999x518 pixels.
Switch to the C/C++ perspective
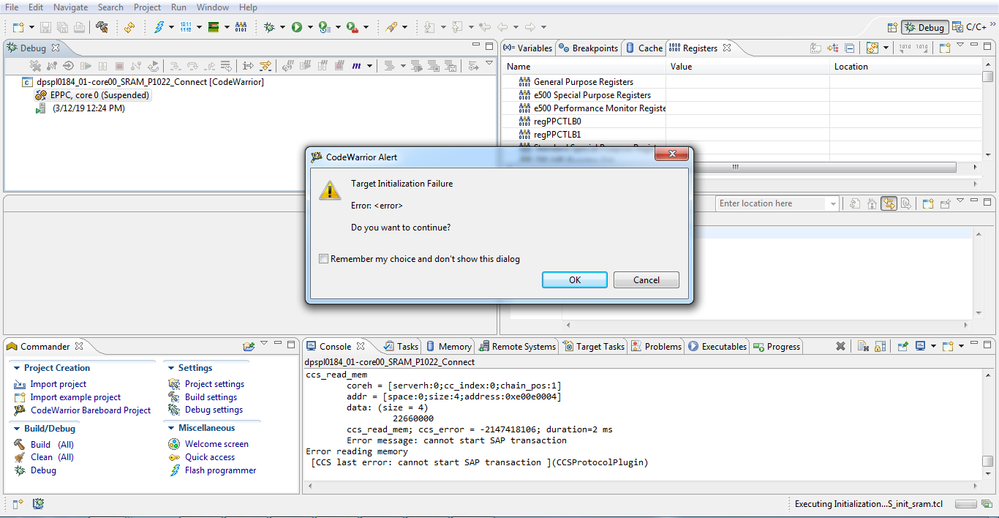click(969, 27)
